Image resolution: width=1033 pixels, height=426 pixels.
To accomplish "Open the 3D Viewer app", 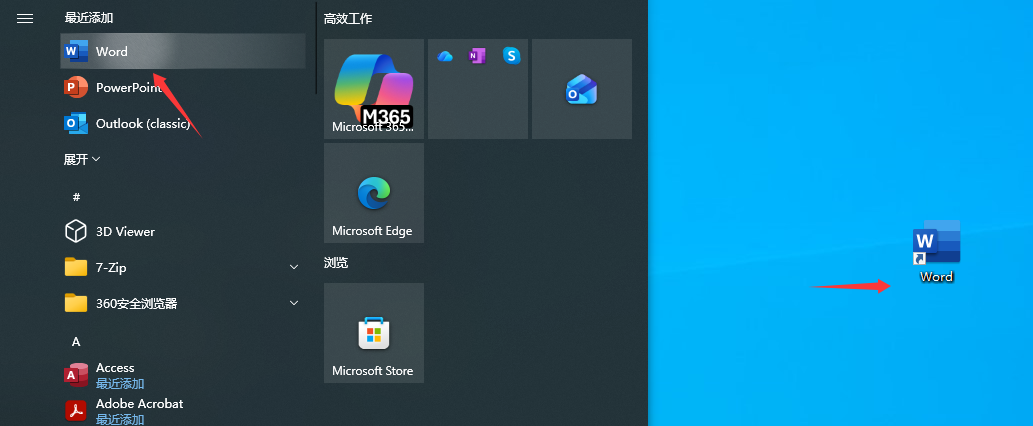I will (x=125, y=232).
